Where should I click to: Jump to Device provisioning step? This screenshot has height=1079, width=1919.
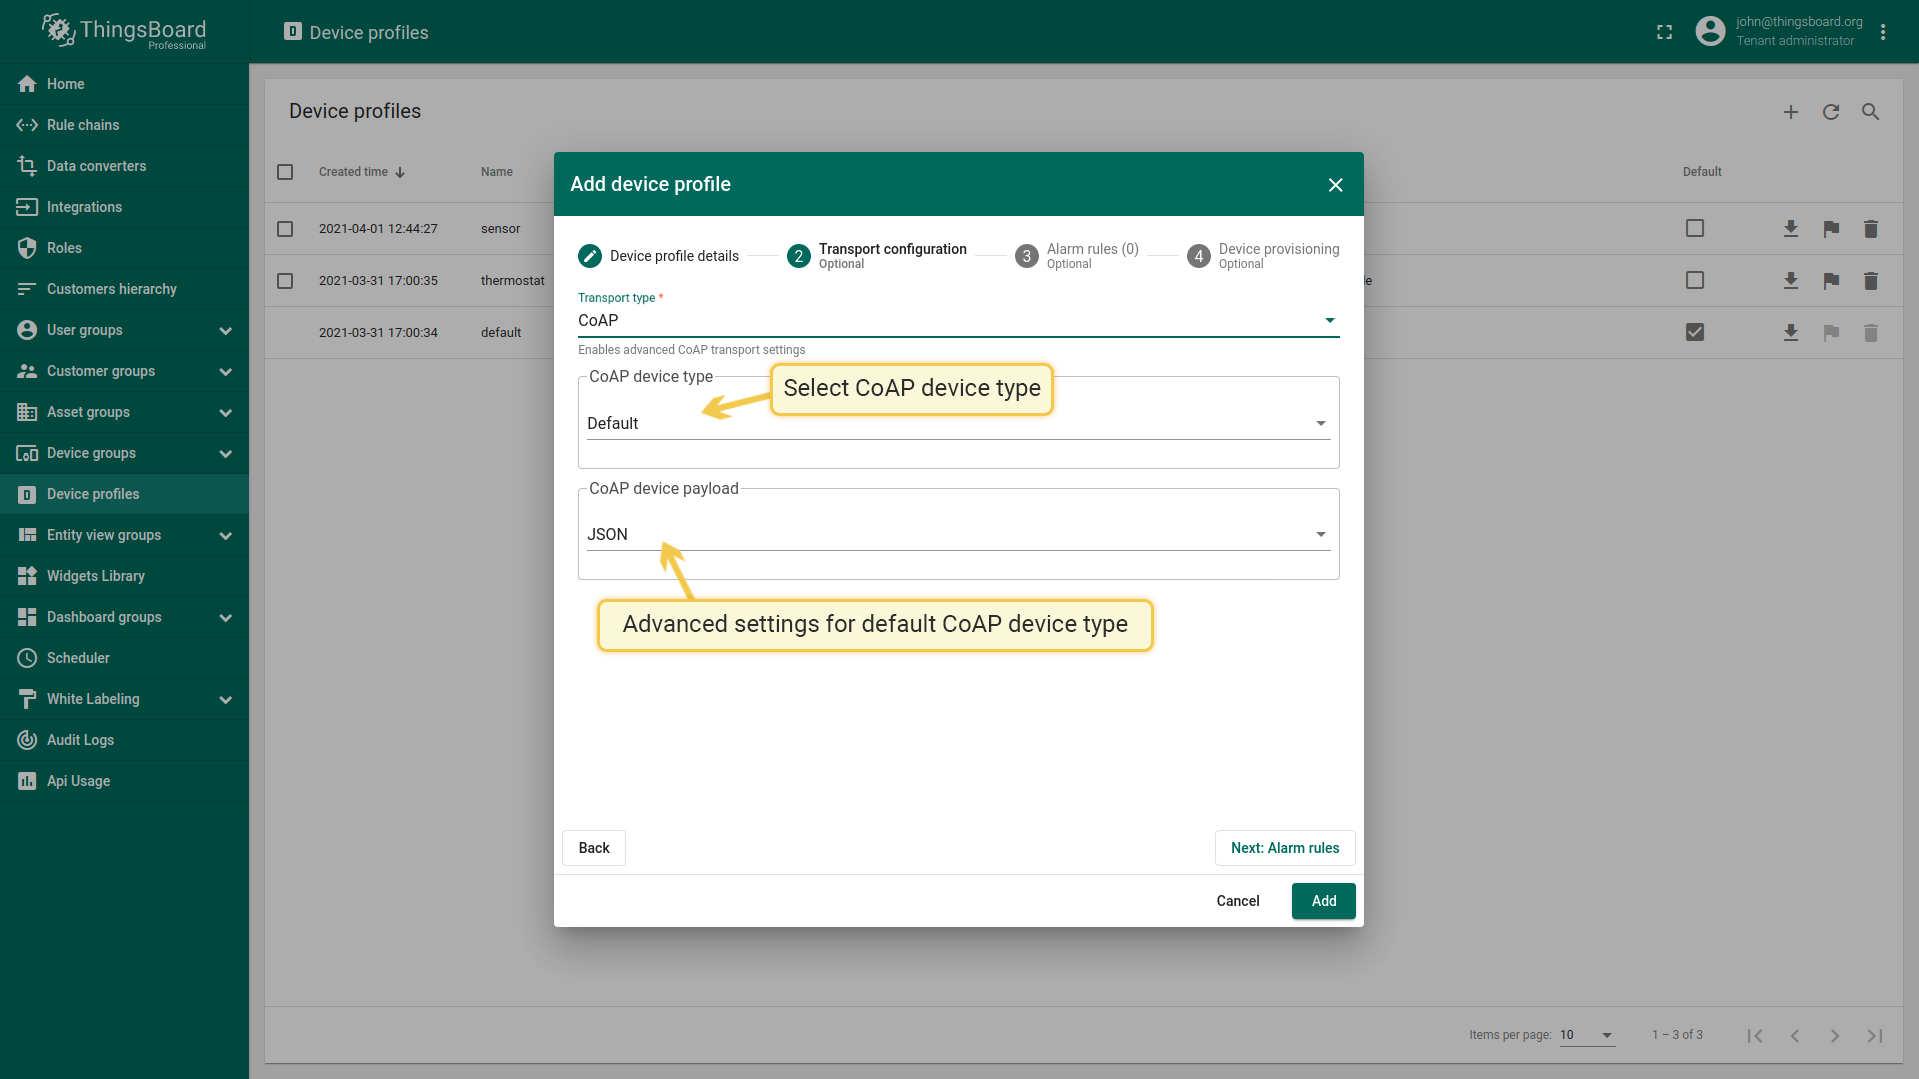pos(1263,256)
